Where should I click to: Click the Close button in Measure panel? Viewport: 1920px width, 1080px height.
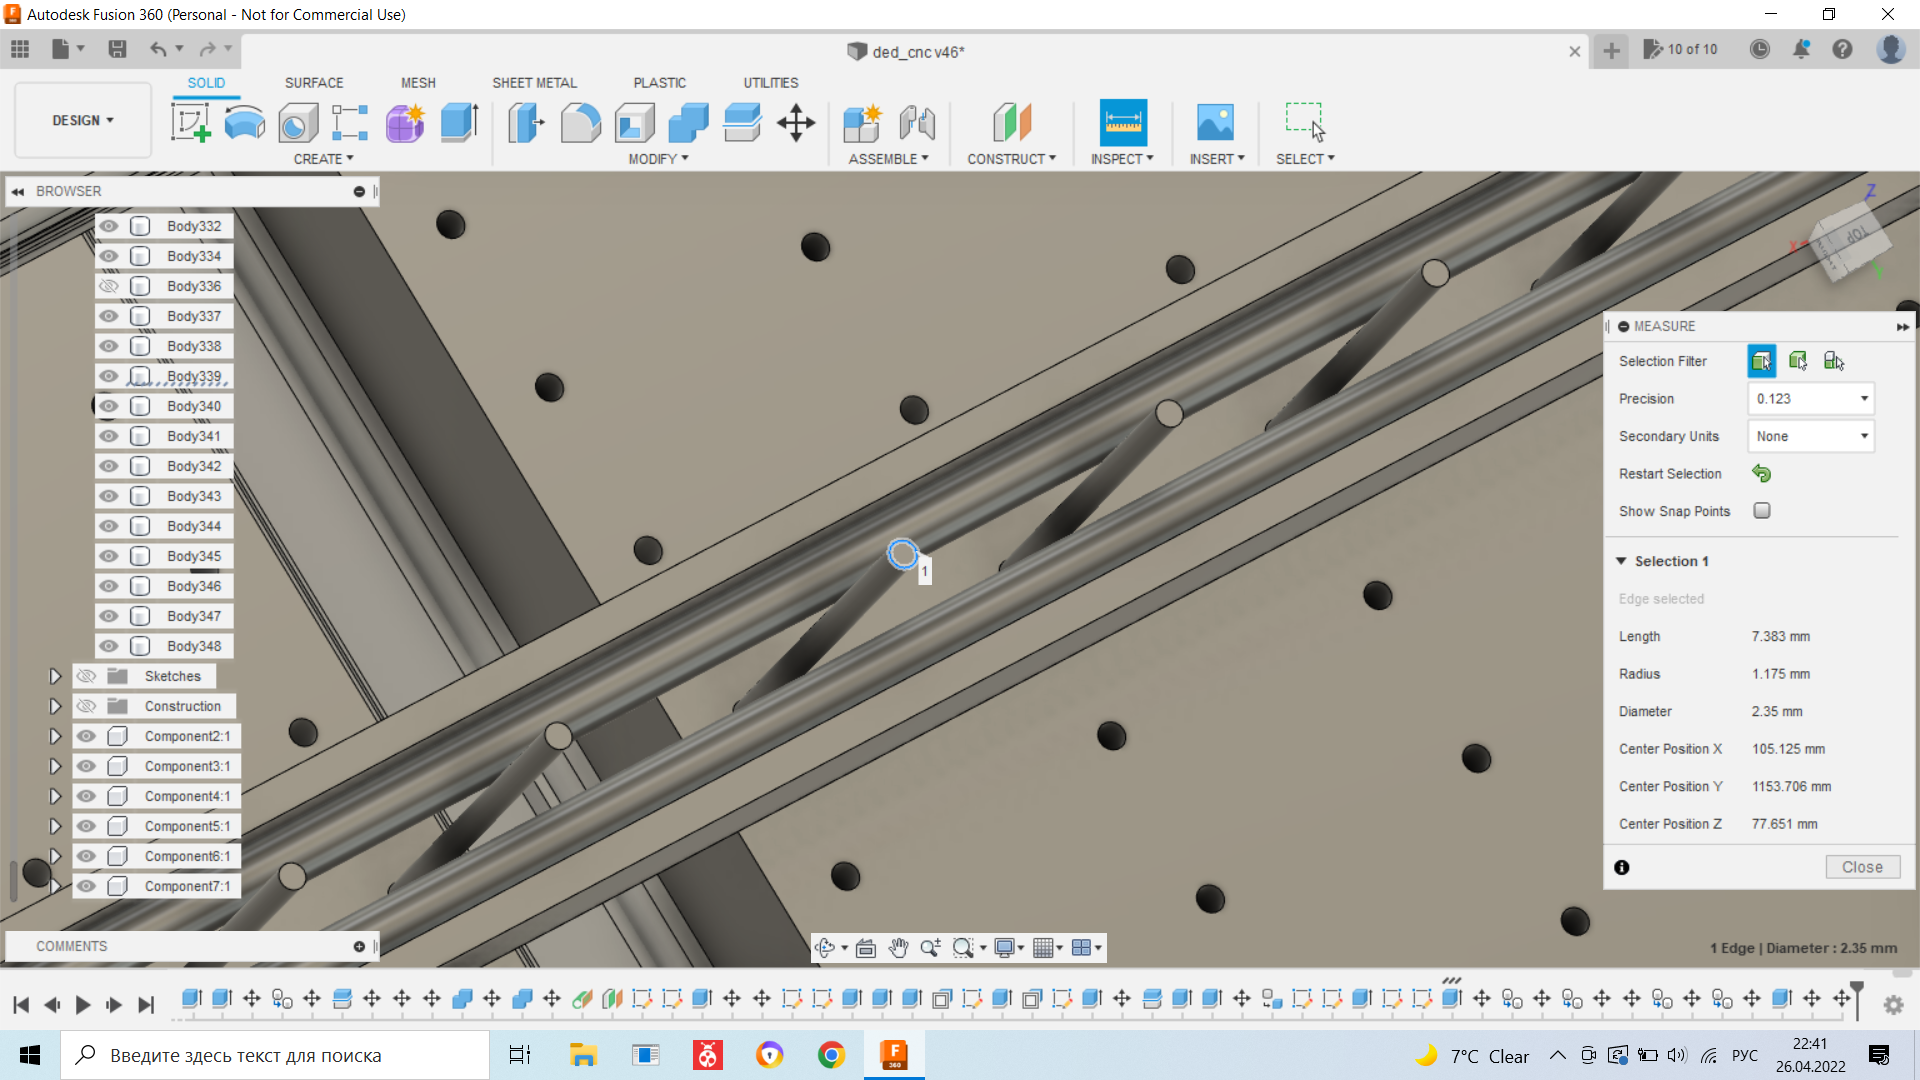pos(1861,867)
